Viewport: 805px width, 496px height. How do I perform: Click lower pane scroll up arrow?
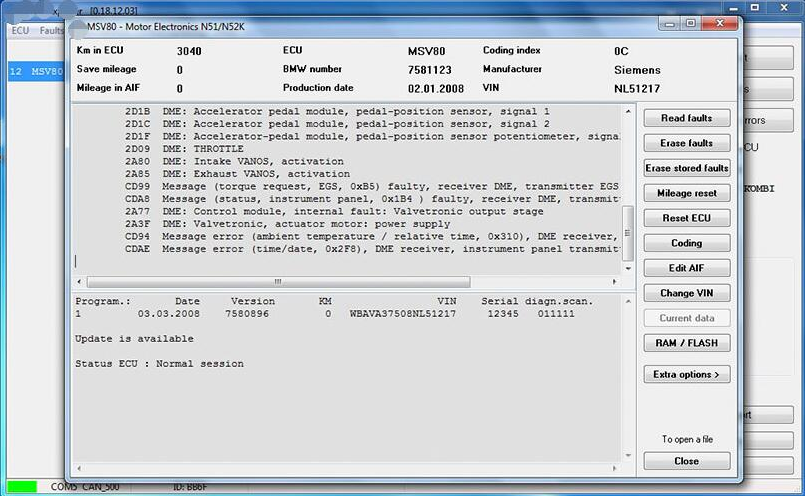[628, 301]
